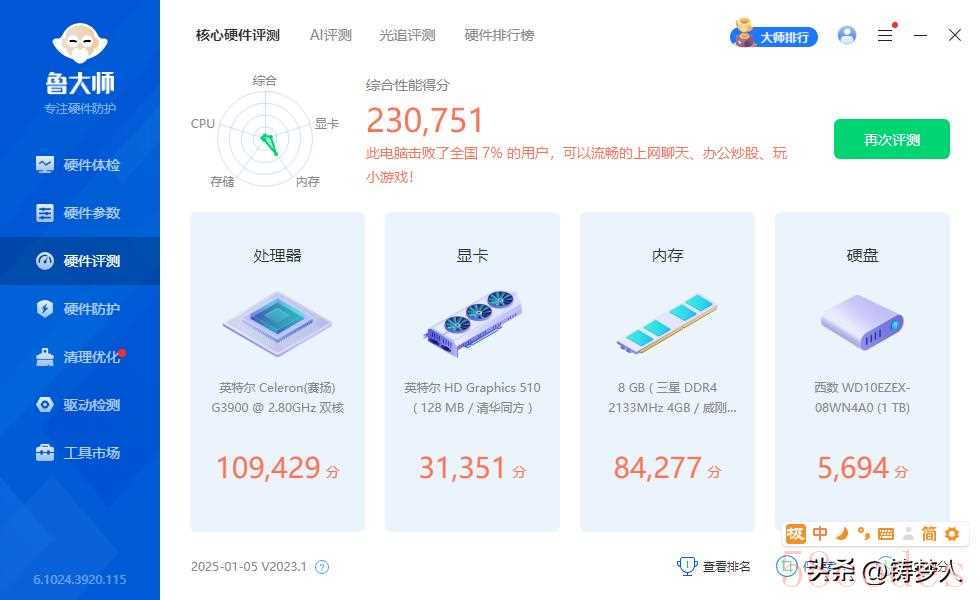Click the 8 GB DDR4 memory description

pos(672,398)
